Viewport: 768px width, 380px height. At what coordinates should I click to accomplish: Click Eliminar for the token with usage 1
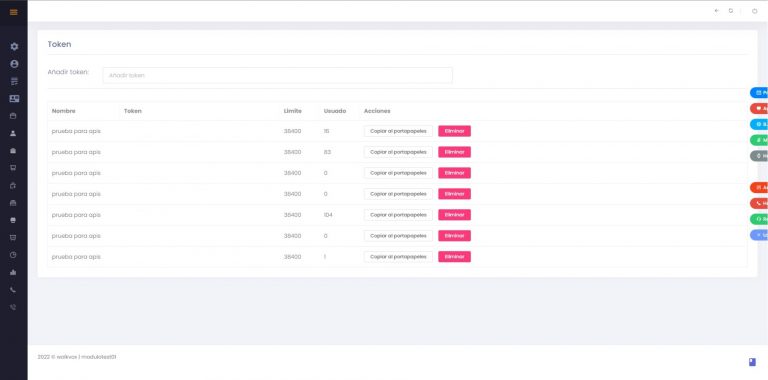pyautogui.click(x=455, y=257)
